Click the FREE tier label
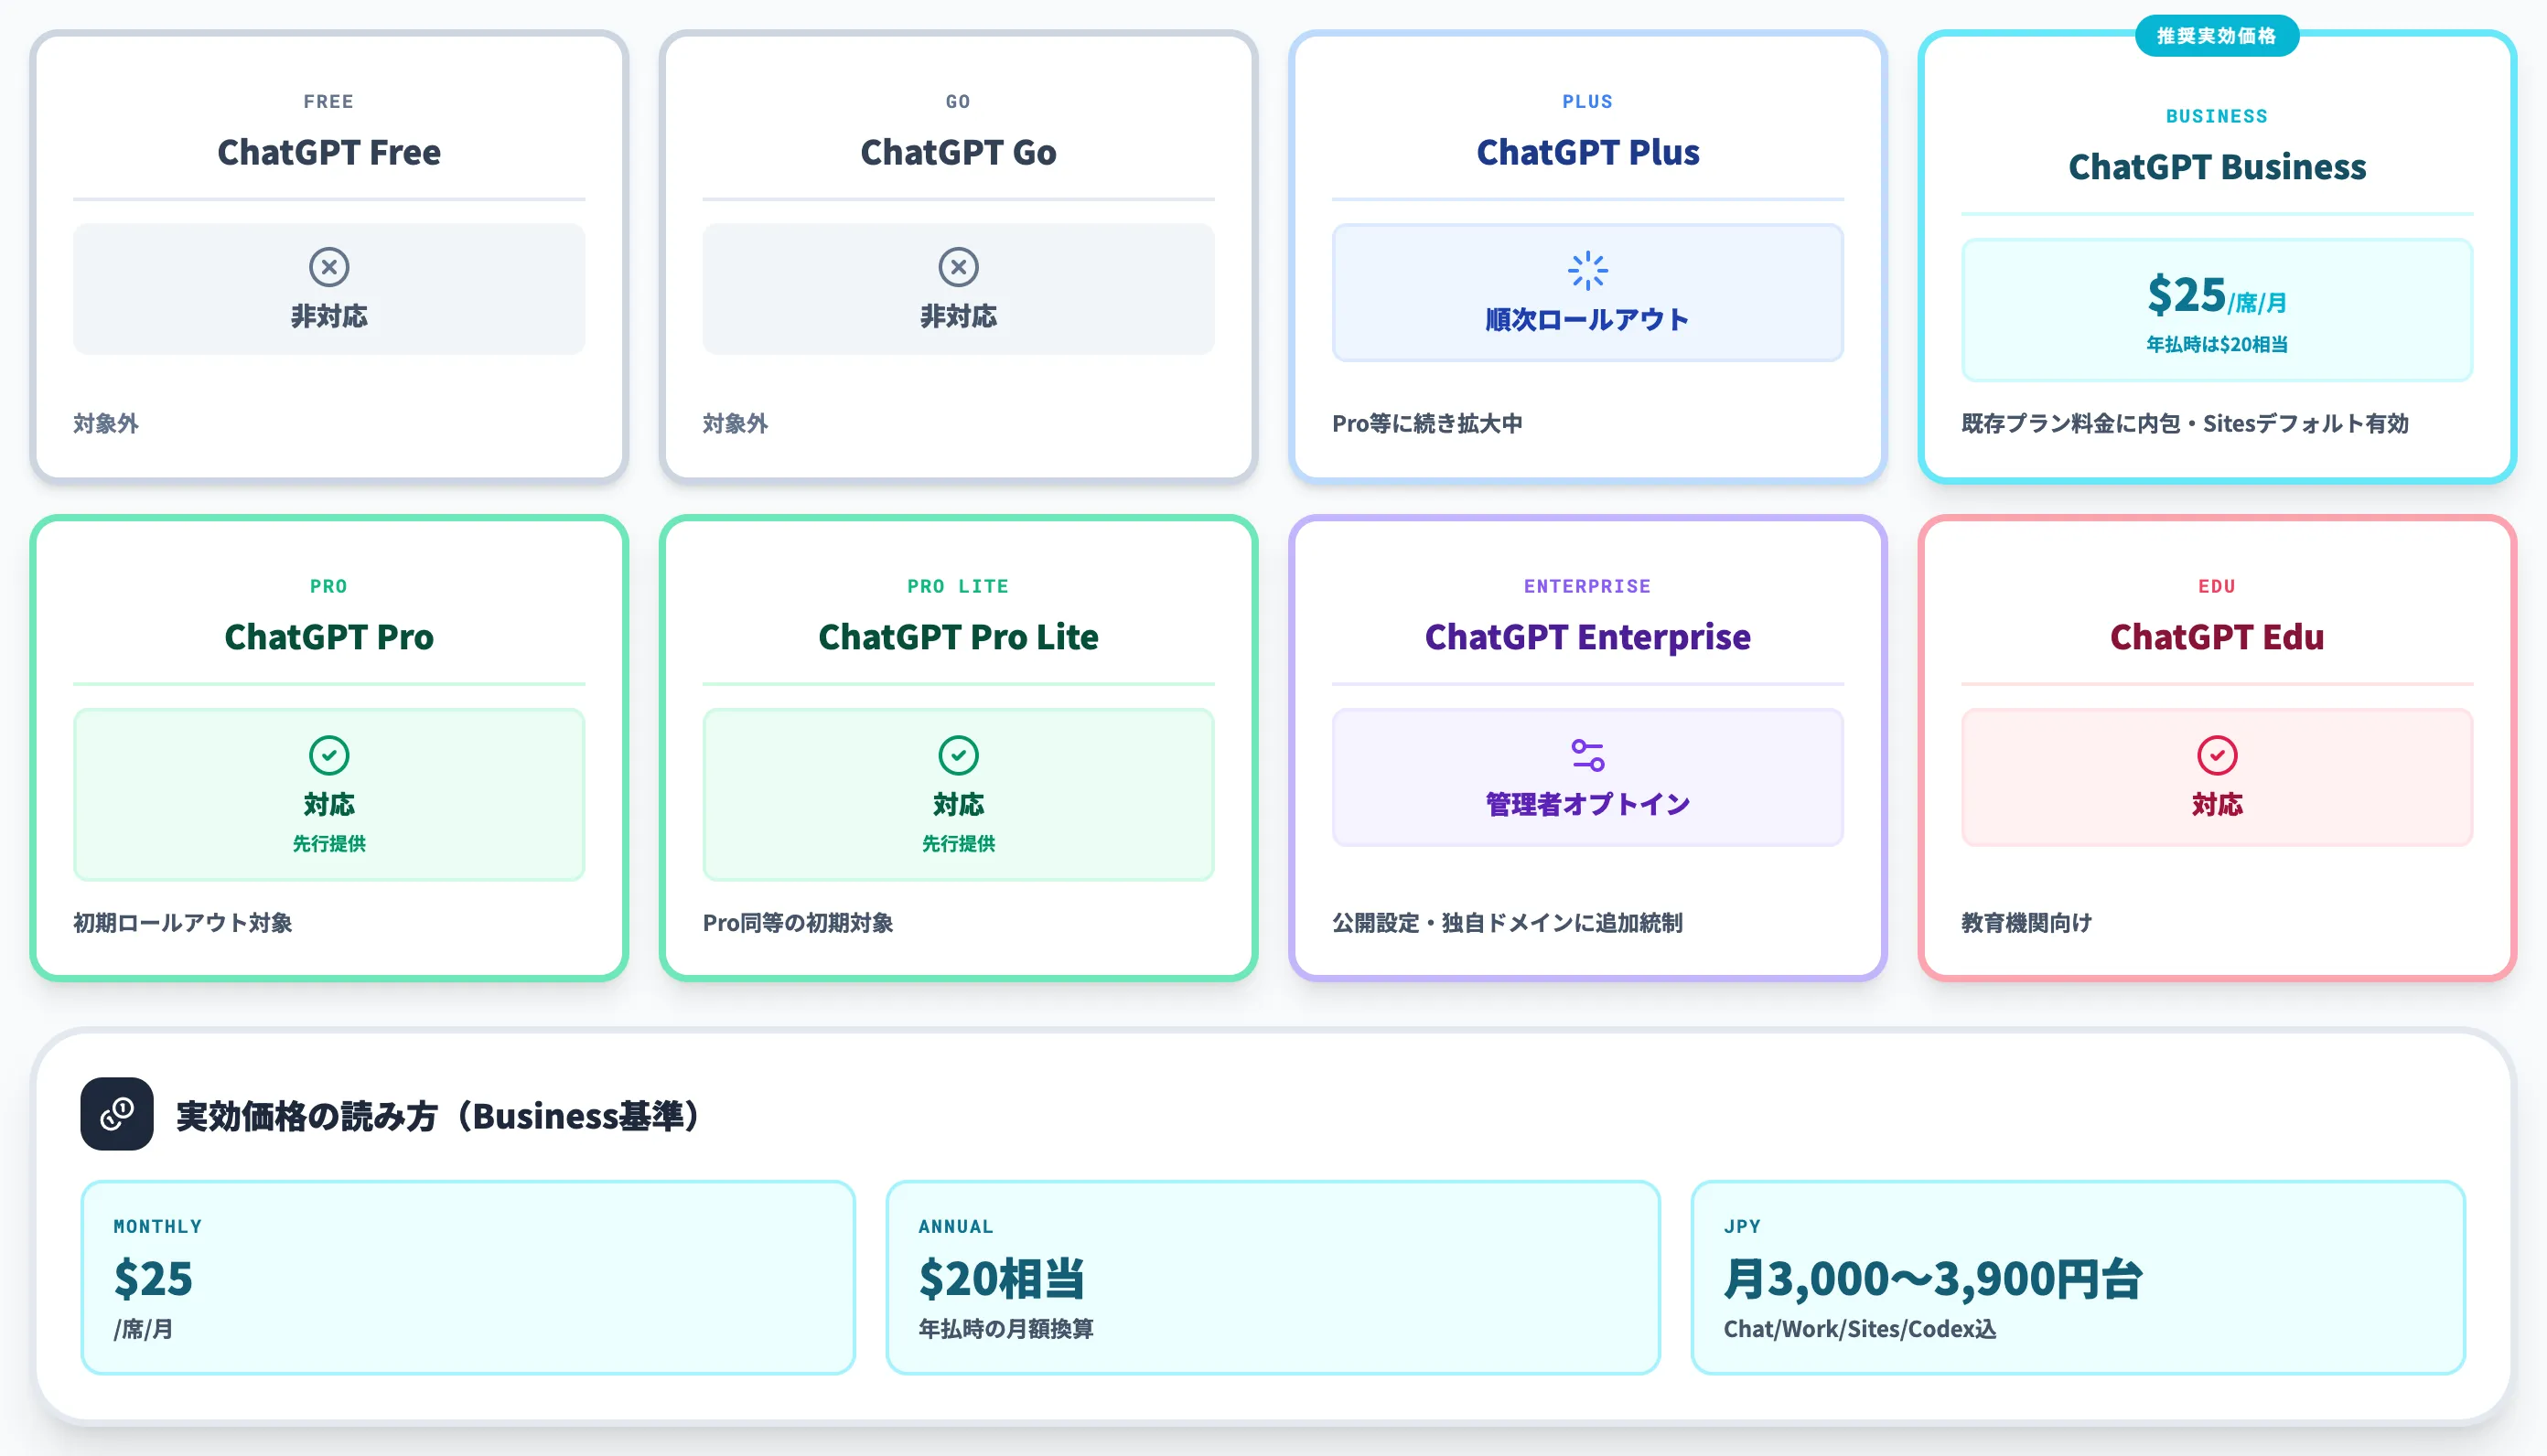This screenshot has width=2547, height=1456. point(329,101)
